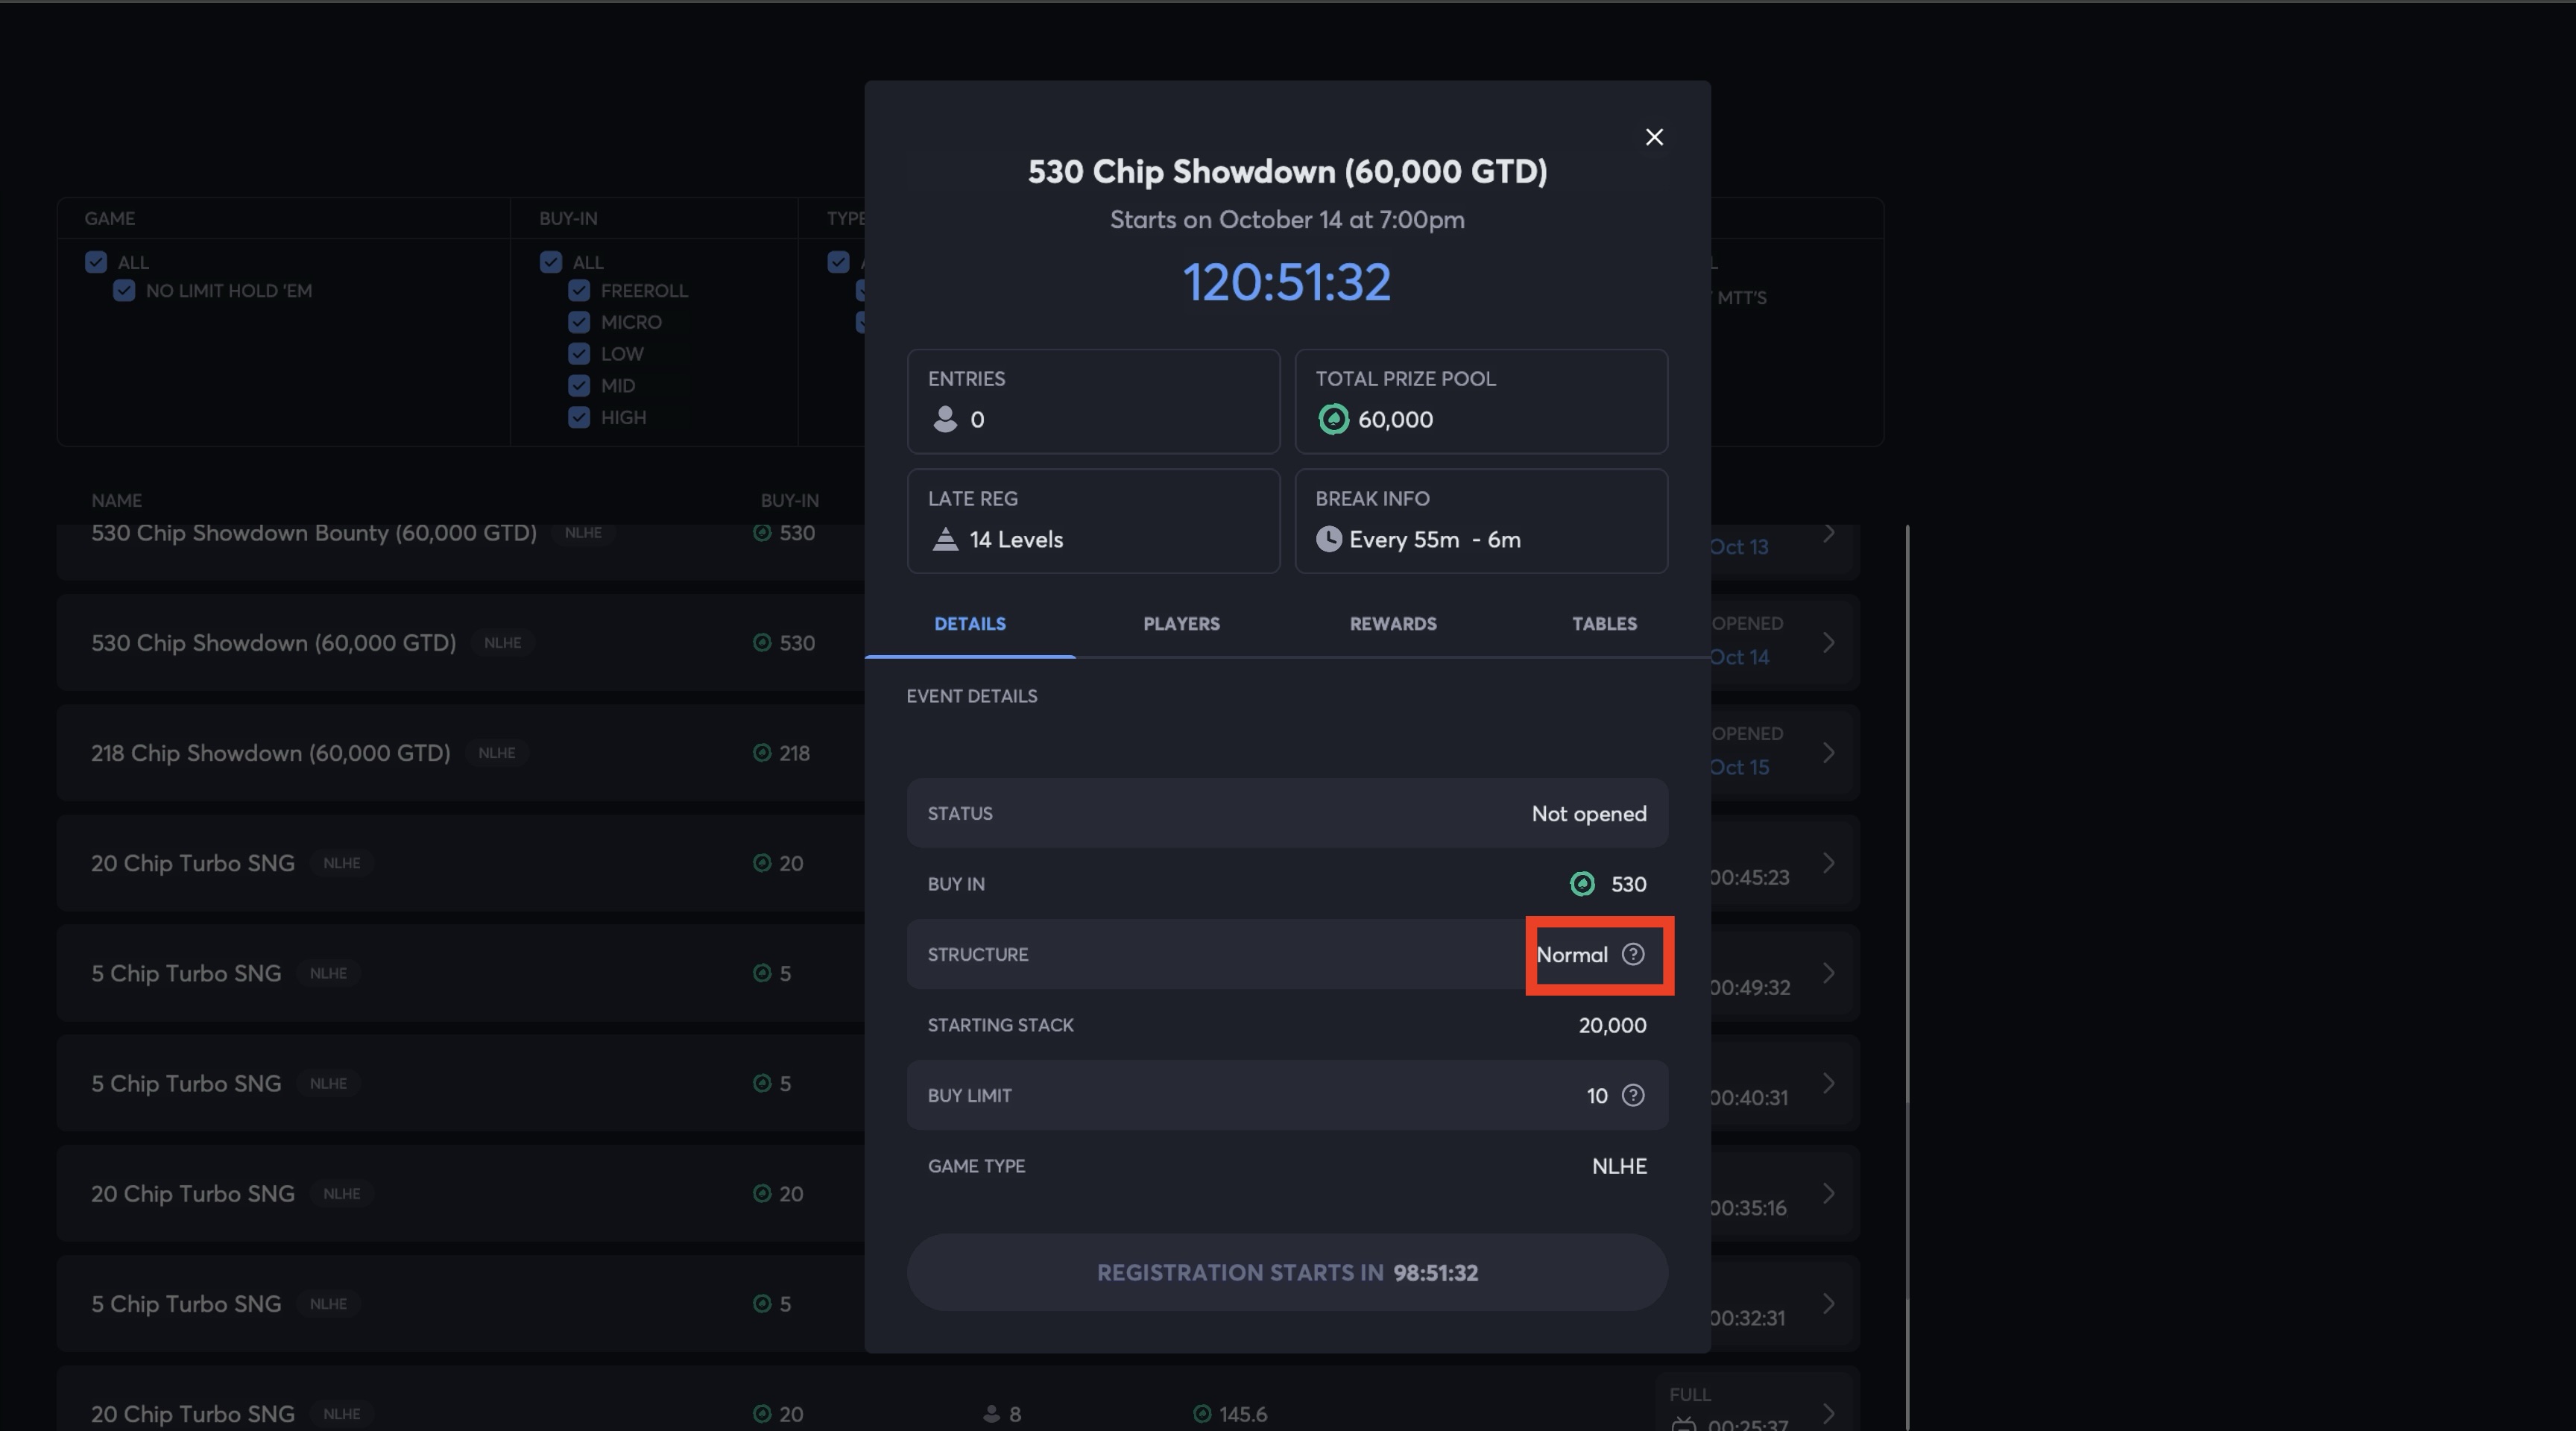This screenshot has width=2576, height=1431.
Task: Toggle the Freeroll buy-in checkbox
Action: pos(579,291)
